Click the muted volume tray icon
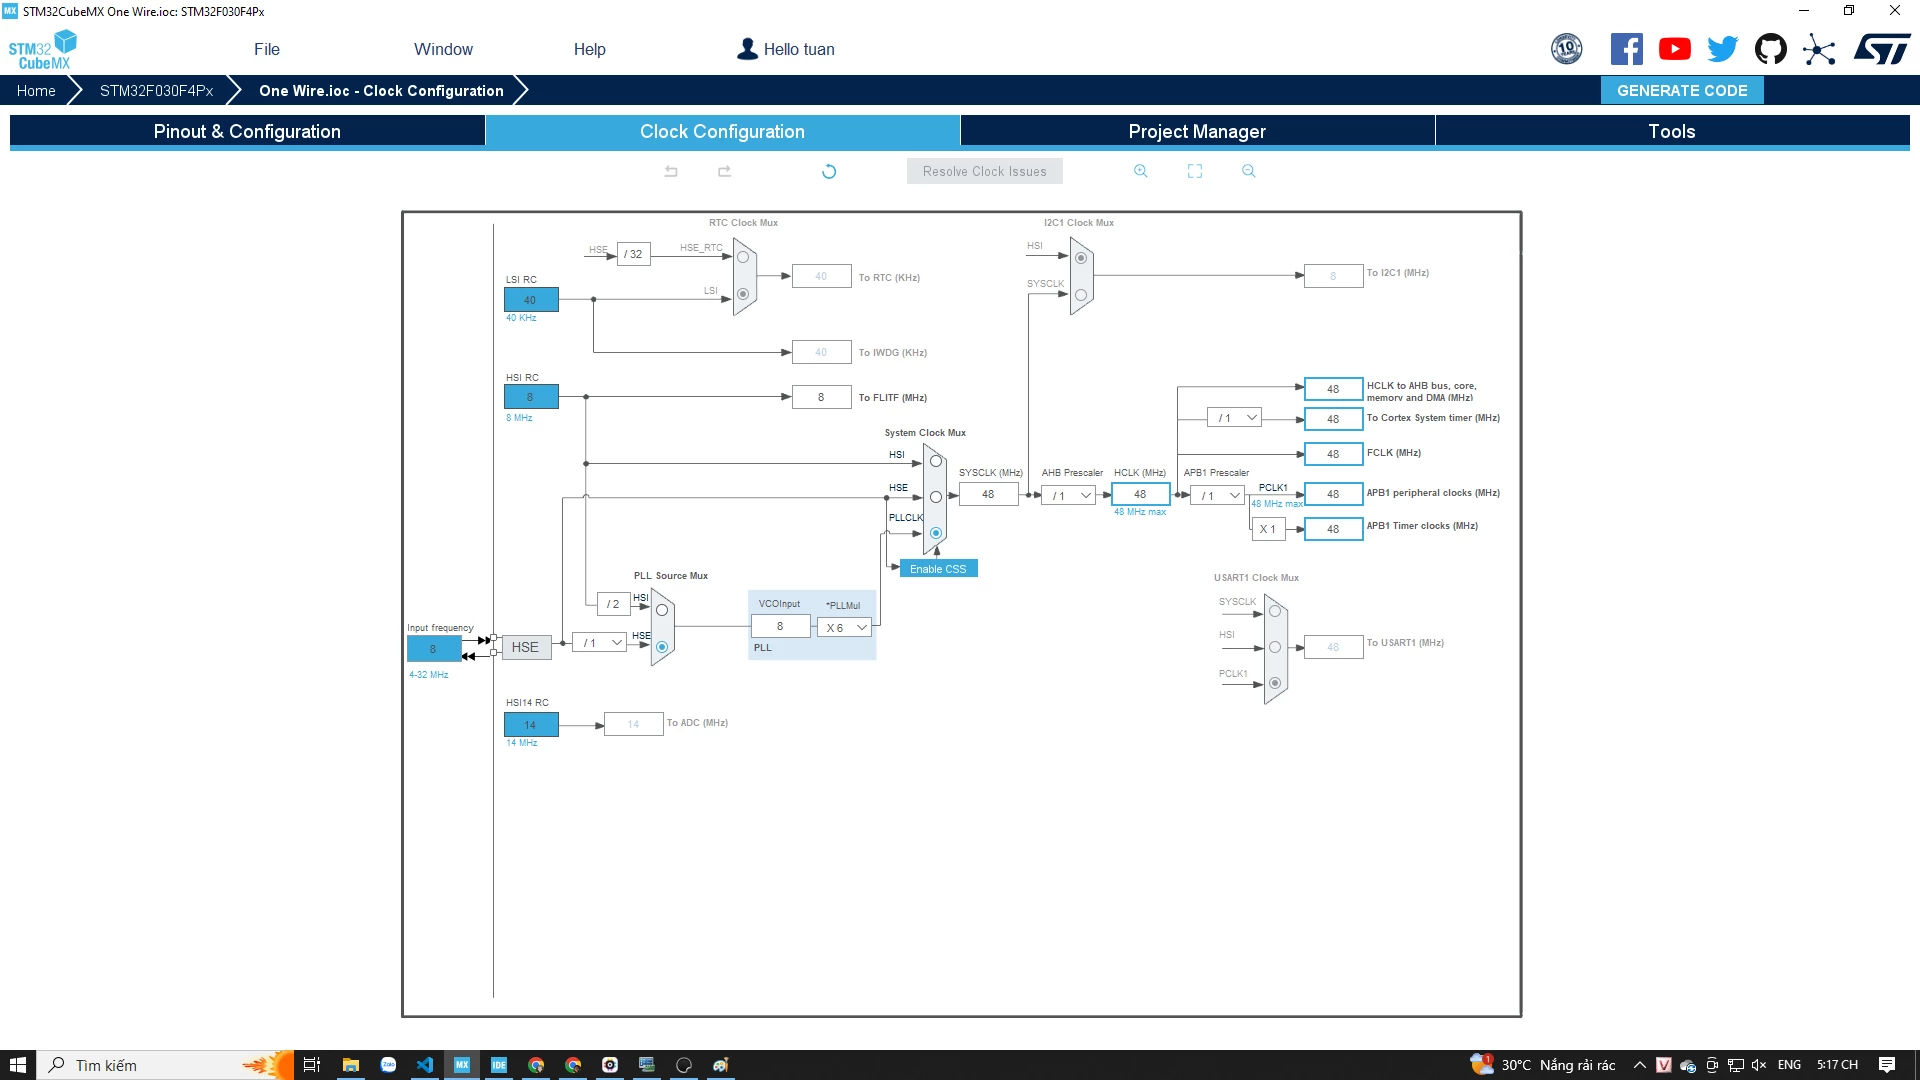Image resolution: width=1920 pixels, height=1080 pixels. (1759, 1065)
